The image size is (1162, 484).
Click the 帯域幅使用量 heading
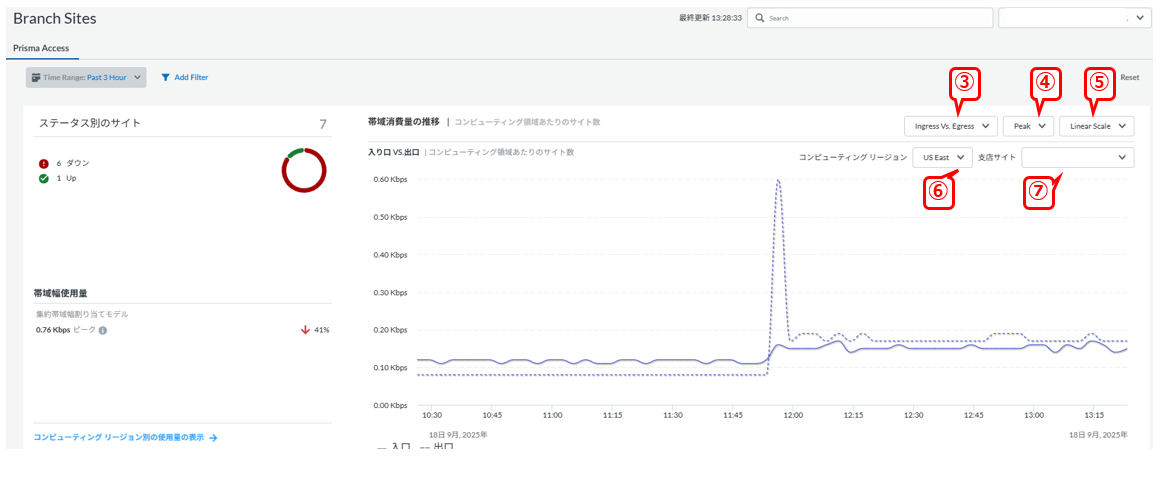tap(63, 294)
